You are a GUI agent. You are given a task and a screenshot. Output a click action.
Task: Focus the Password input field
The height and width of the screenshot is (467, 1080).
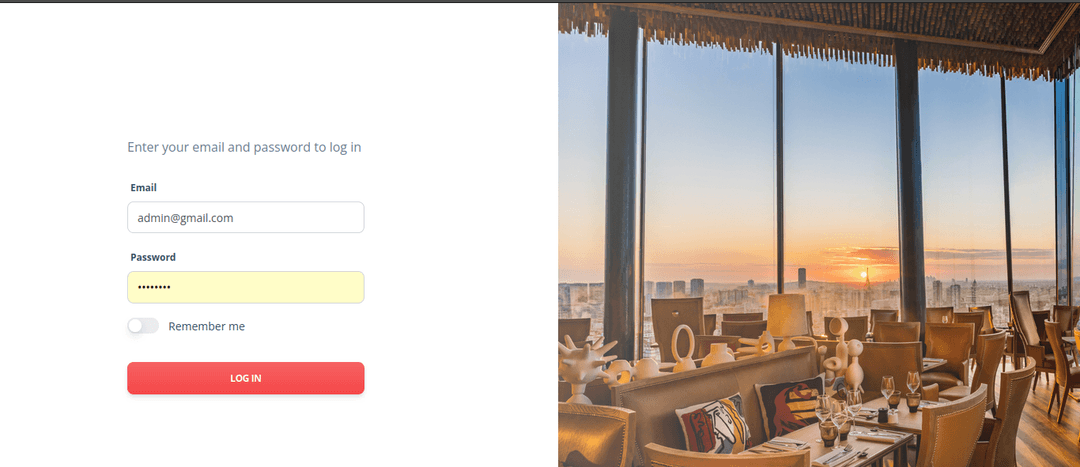245,287
